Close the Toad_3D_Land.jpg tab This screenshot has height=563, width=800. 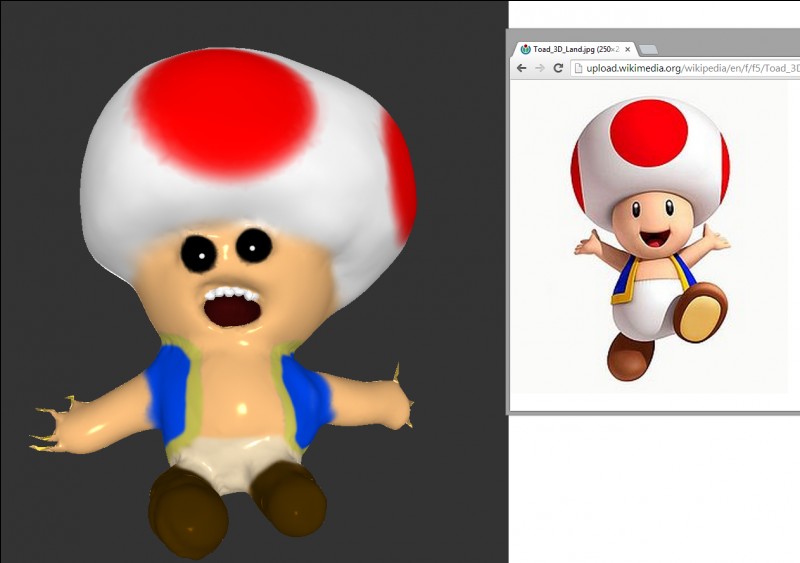point(628,50)
